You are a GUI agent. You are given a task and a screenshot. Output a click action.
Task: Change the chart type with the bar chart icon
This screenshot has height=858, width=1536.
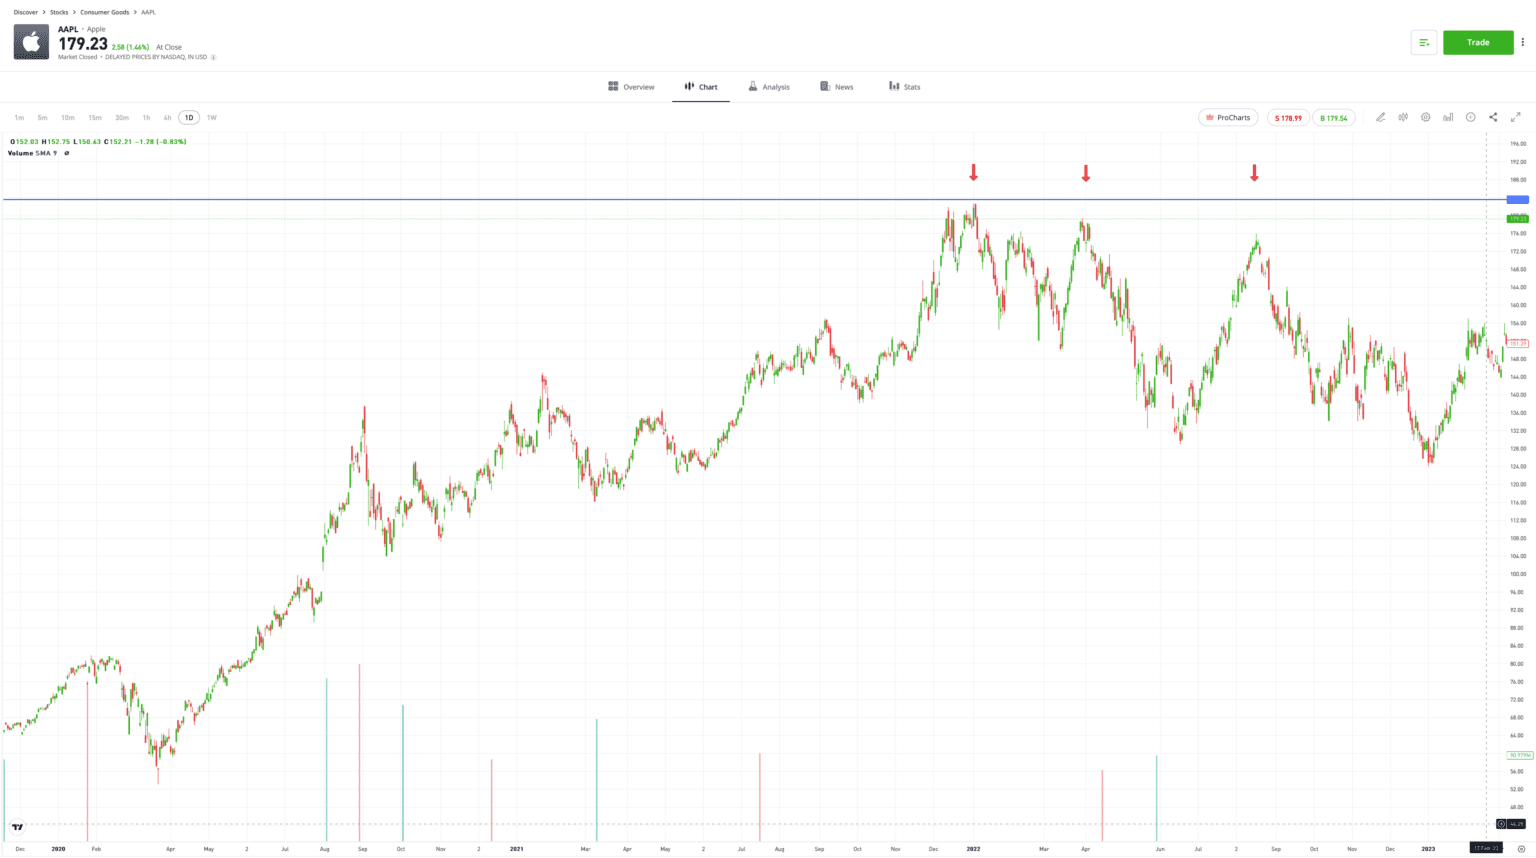click(x=1447, y=117)
